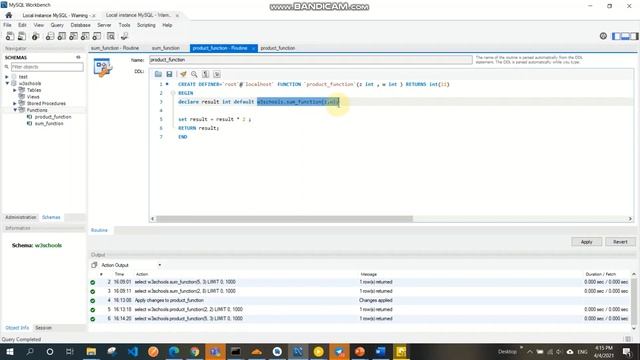Clear output list icon in Output panel
This screenshot has width=640, height=360.
point(94,265)
